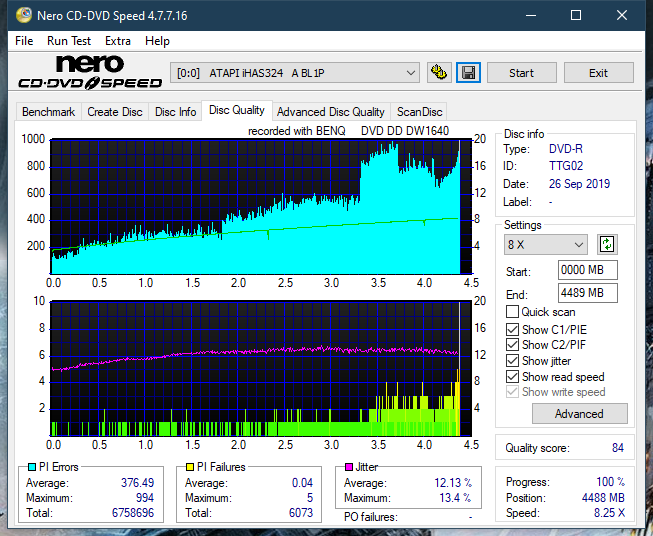
Task: Uncheck Show C2/PIF
Action: pos(512,345)
